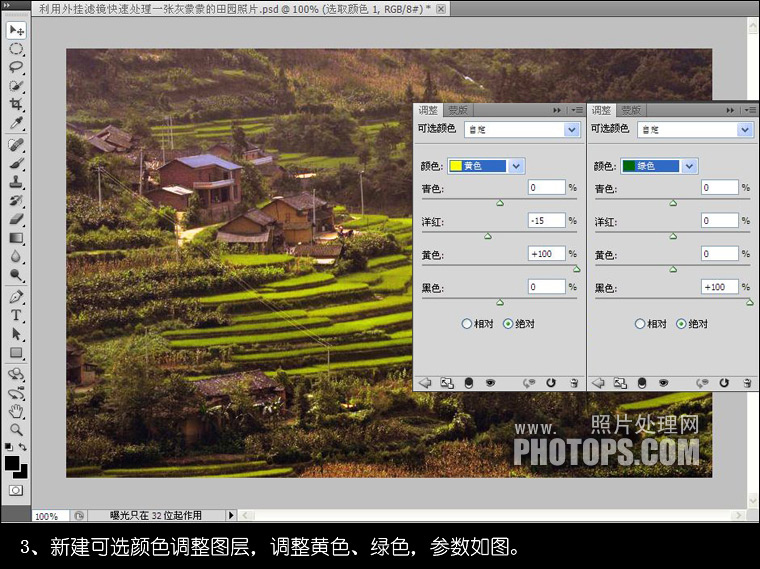Collapse the yellow adjustment panel
This screenshot has width=760, height=569.
tap(557, 111)
